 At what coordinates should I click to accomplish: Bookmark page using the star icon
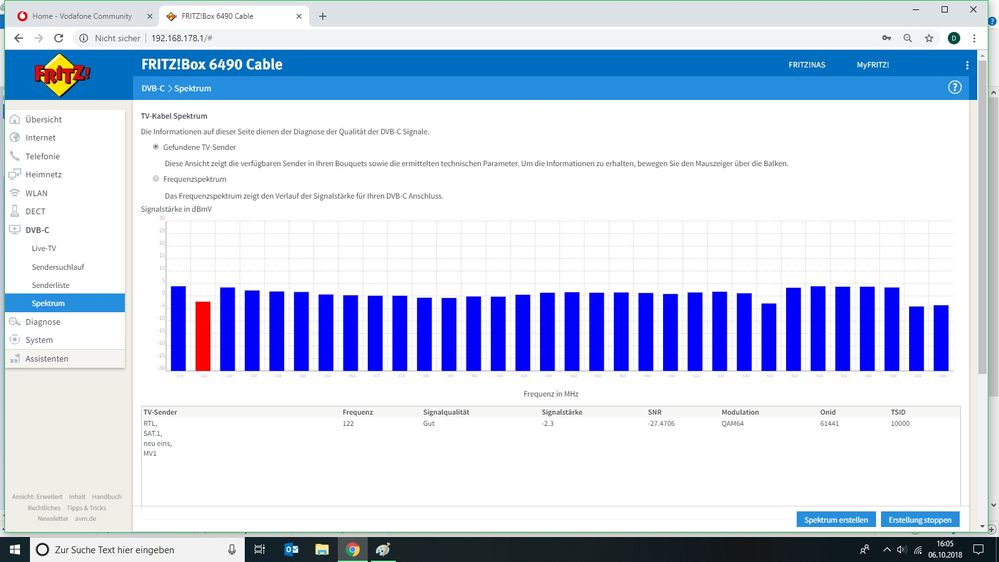click(x=929, y=38)
